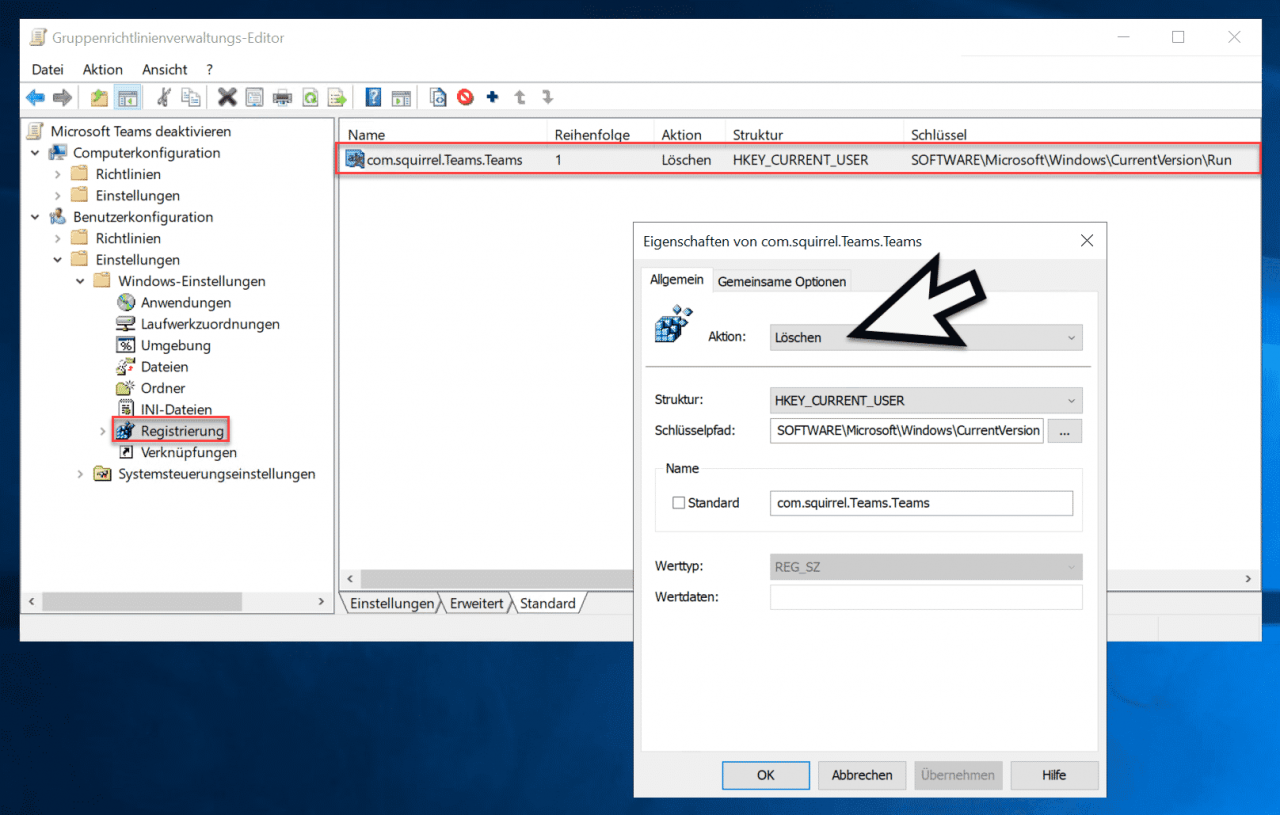The width and height of the screenshot is (1280, 815).
Task: Click the name field com.squirrel.Teams.Teams
Action: [x=921, y=503]
